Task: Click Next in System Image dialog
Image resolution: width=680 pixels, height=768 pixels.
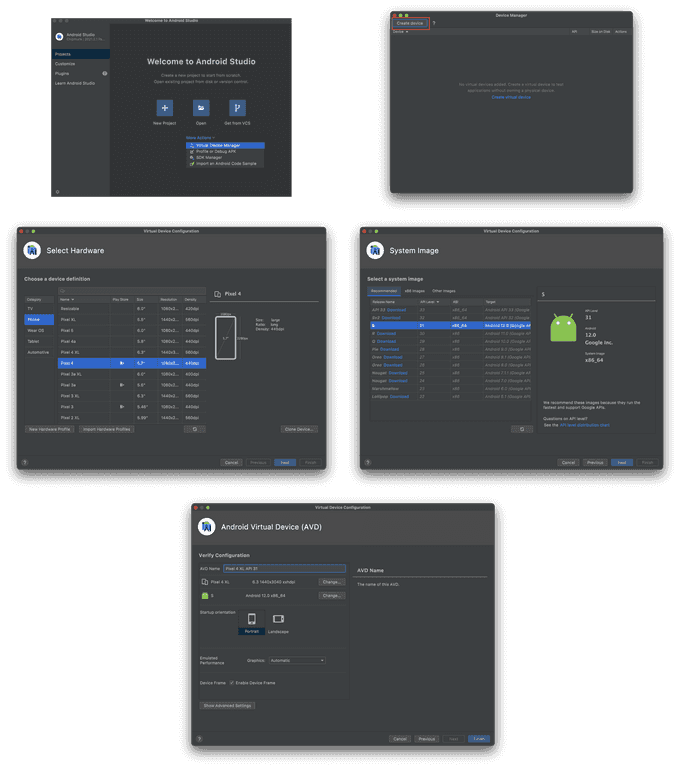Action: pyautogui.click(x=622, y=462)
